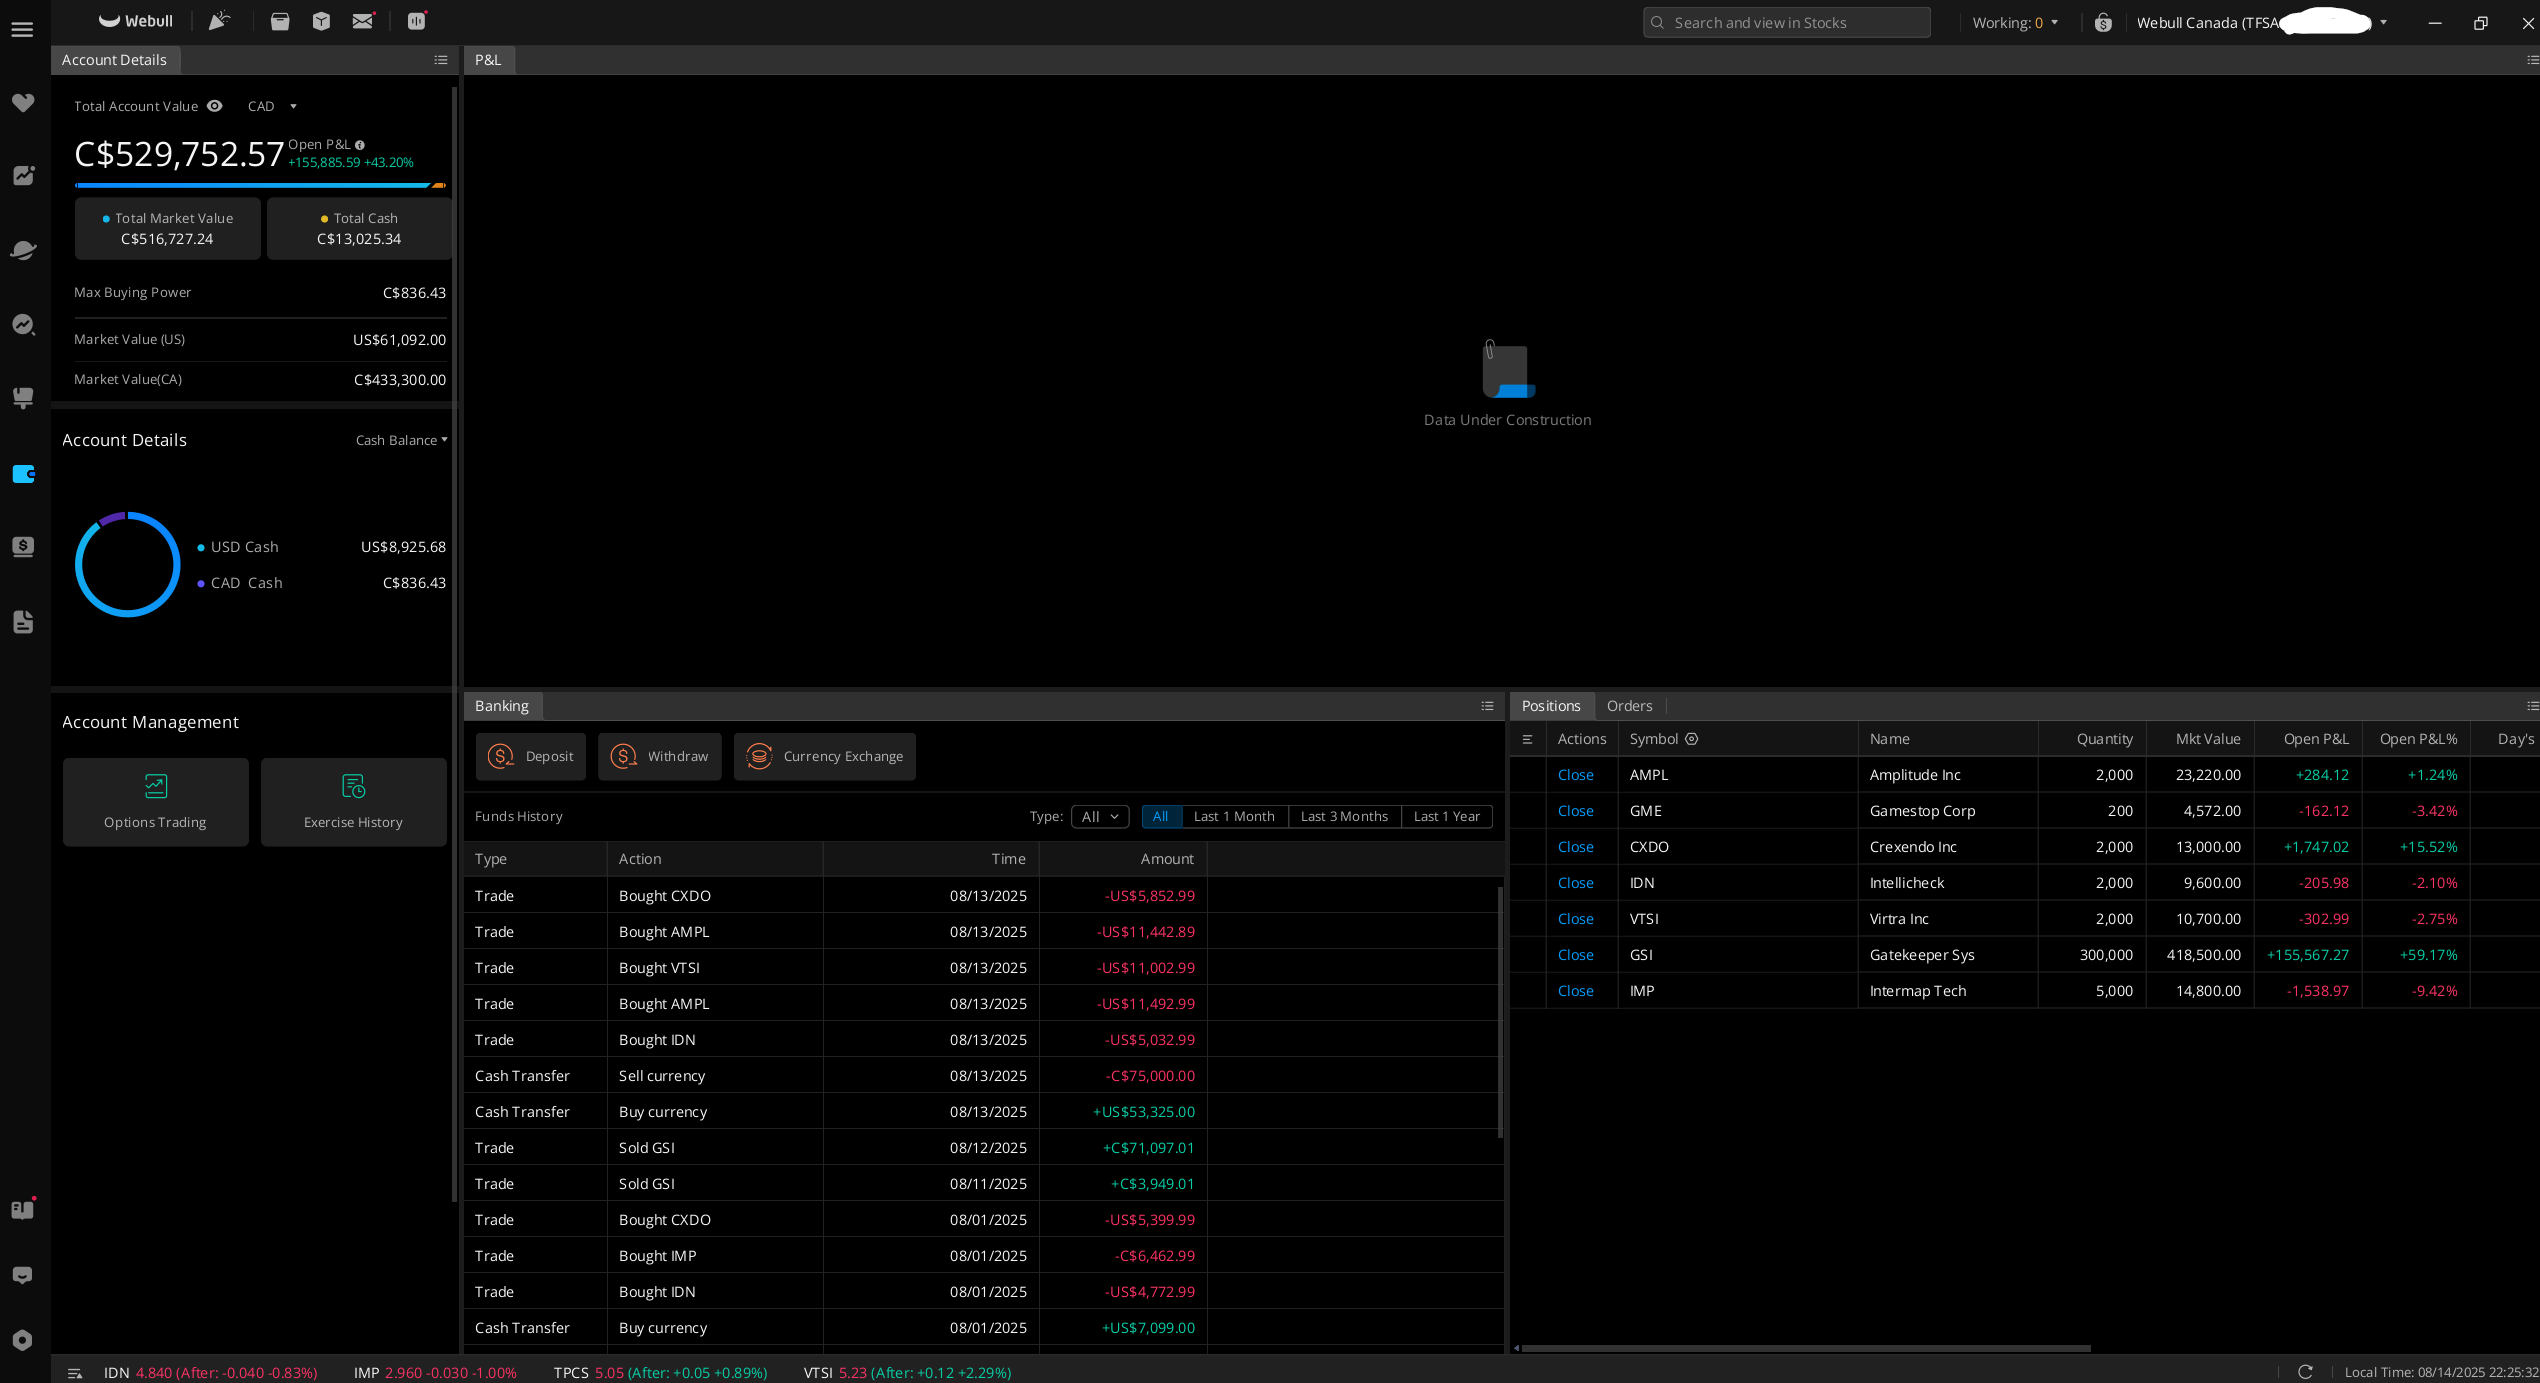This screenshot has width=2540, height=1383.
Task: Click Close link for GME position
Action: [x=1575, y=811]
